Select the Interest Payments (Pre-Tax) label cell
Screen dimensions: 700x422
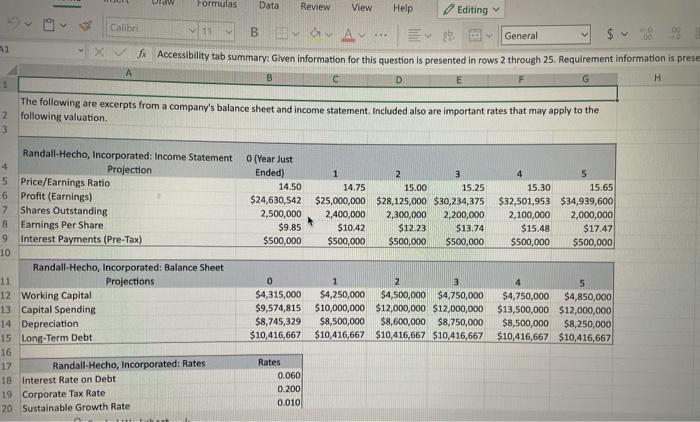(x=127, y=239)
